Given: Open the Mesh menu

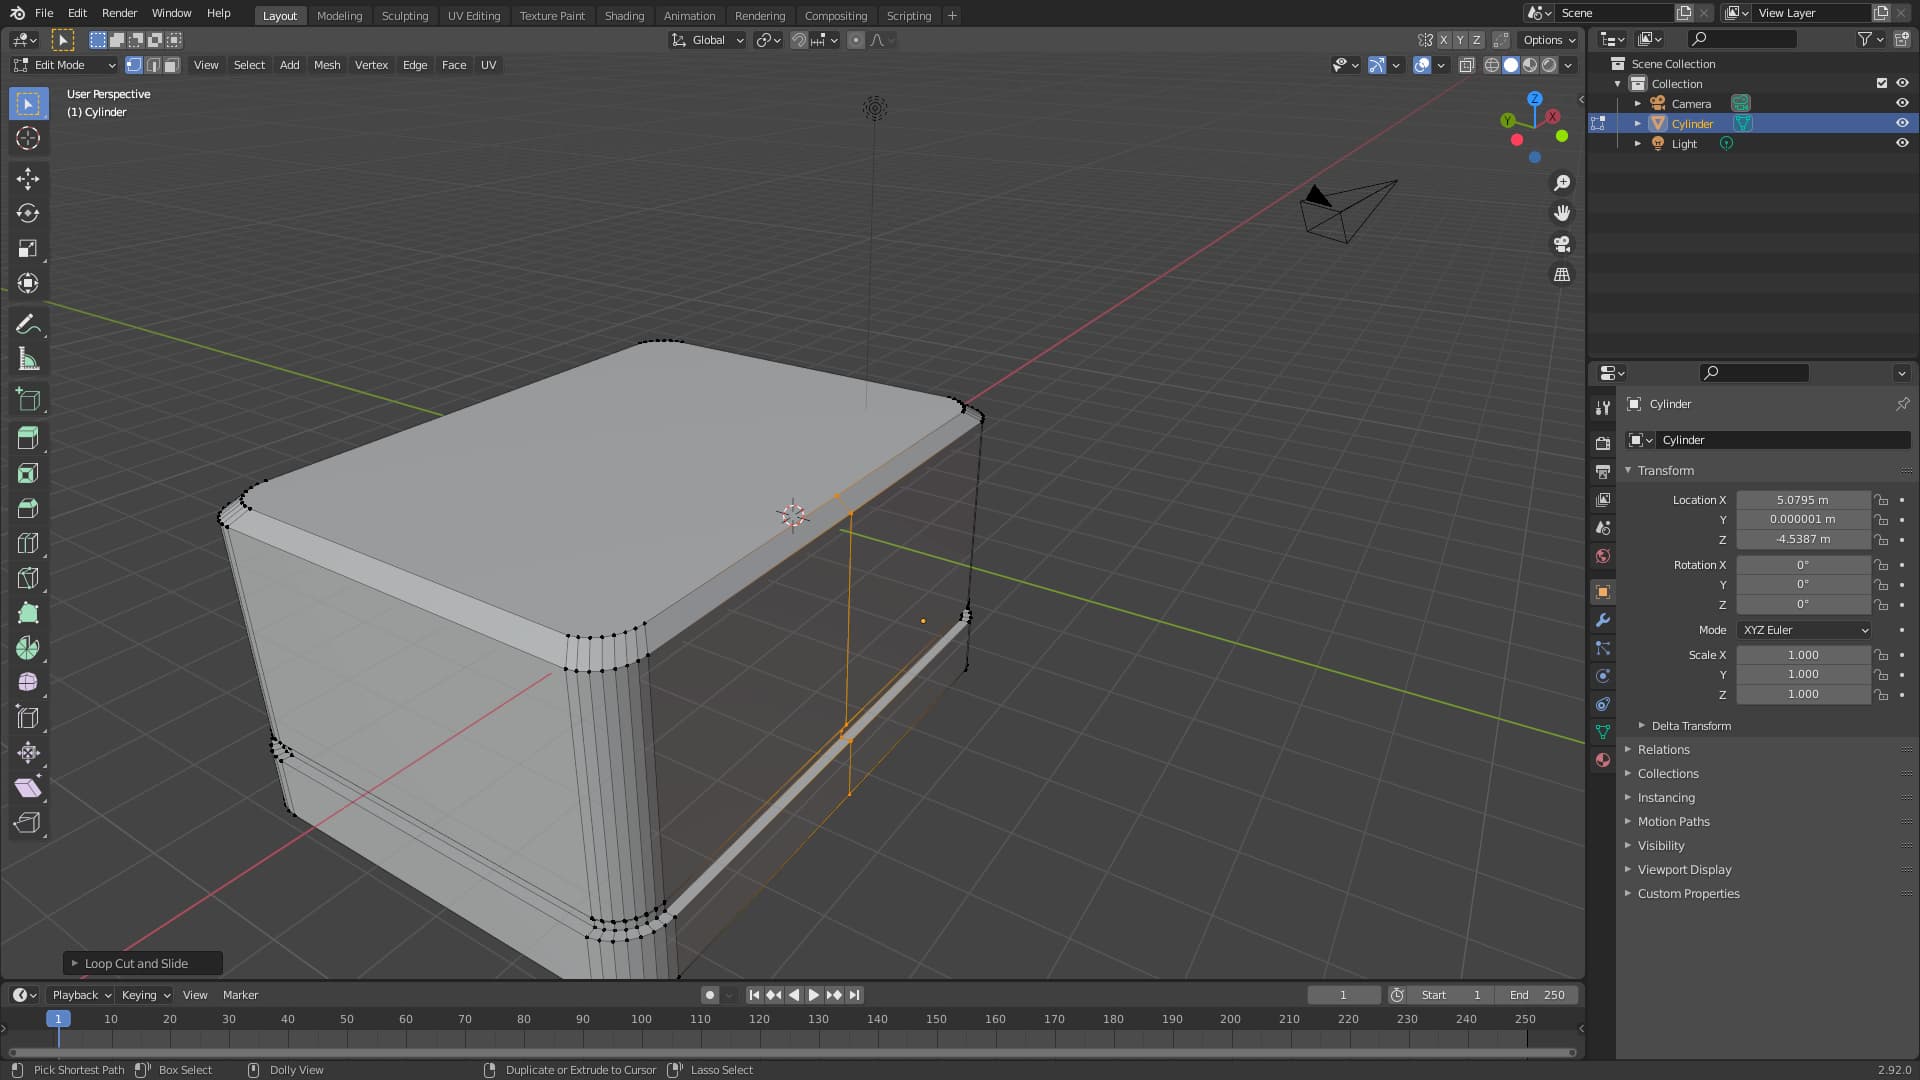Looking at the screenshot, I should point(327,65).
